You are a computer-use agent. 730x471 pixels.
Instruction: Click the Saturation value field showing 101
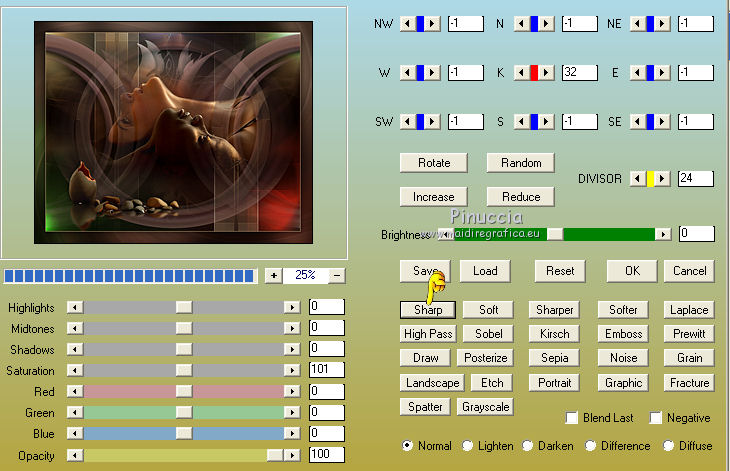327,370
